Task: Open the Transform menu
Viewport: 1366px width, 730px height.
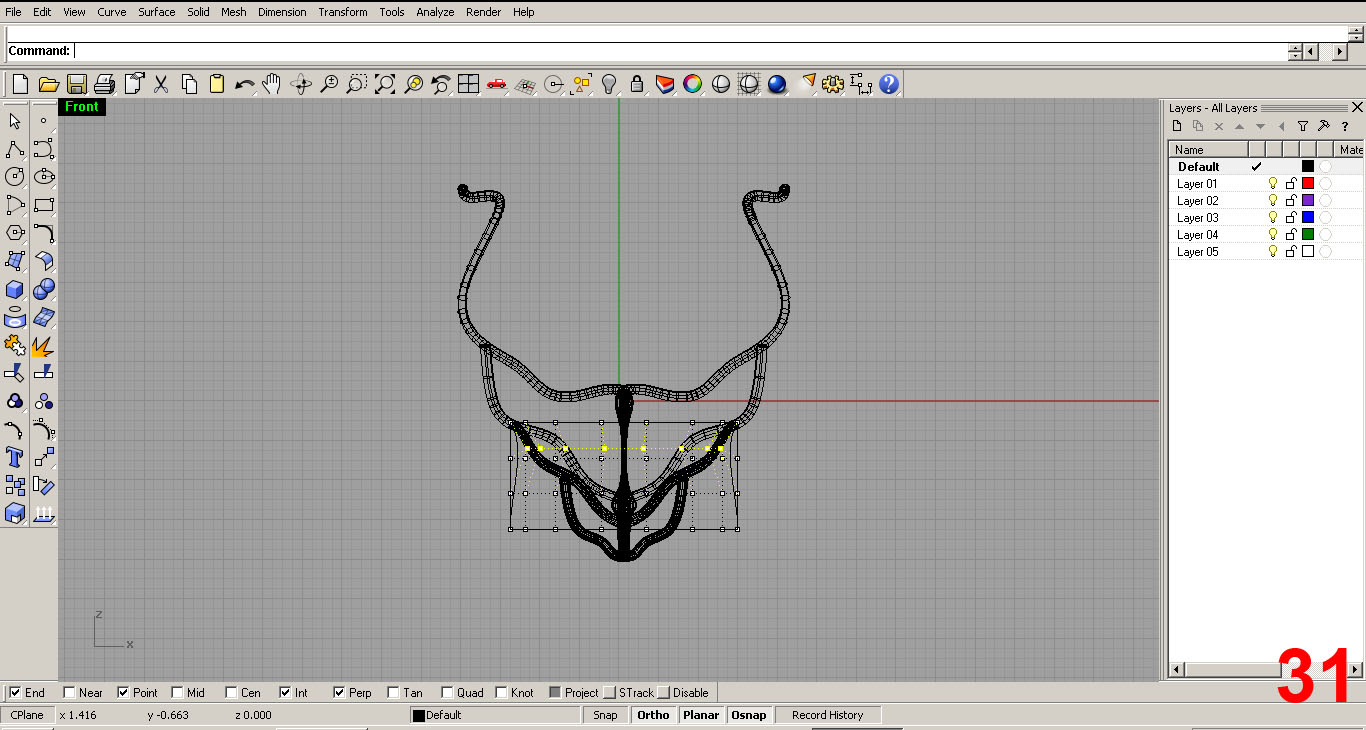Action: 343,12
